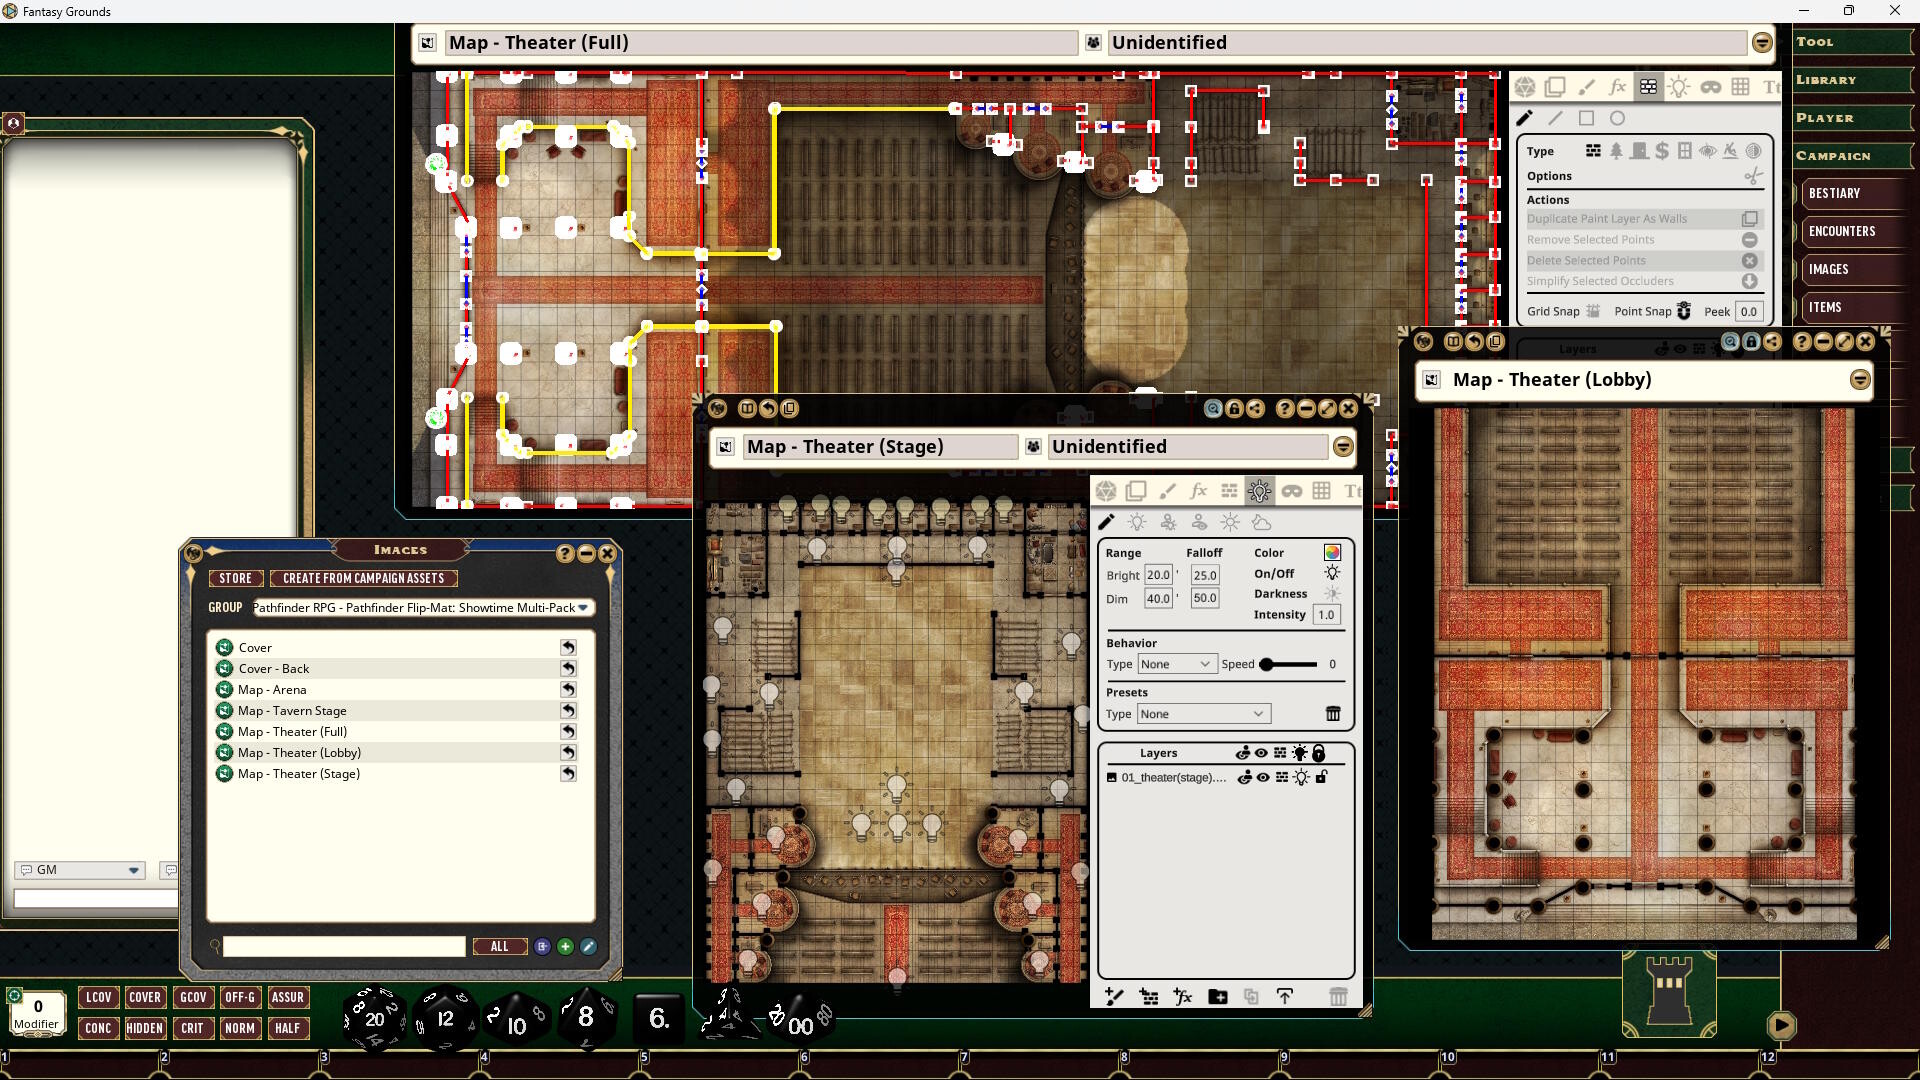This screenshot has width=1920, height=1080.
Task: Open the Items sidebar entry
Action: point(1857,307)
